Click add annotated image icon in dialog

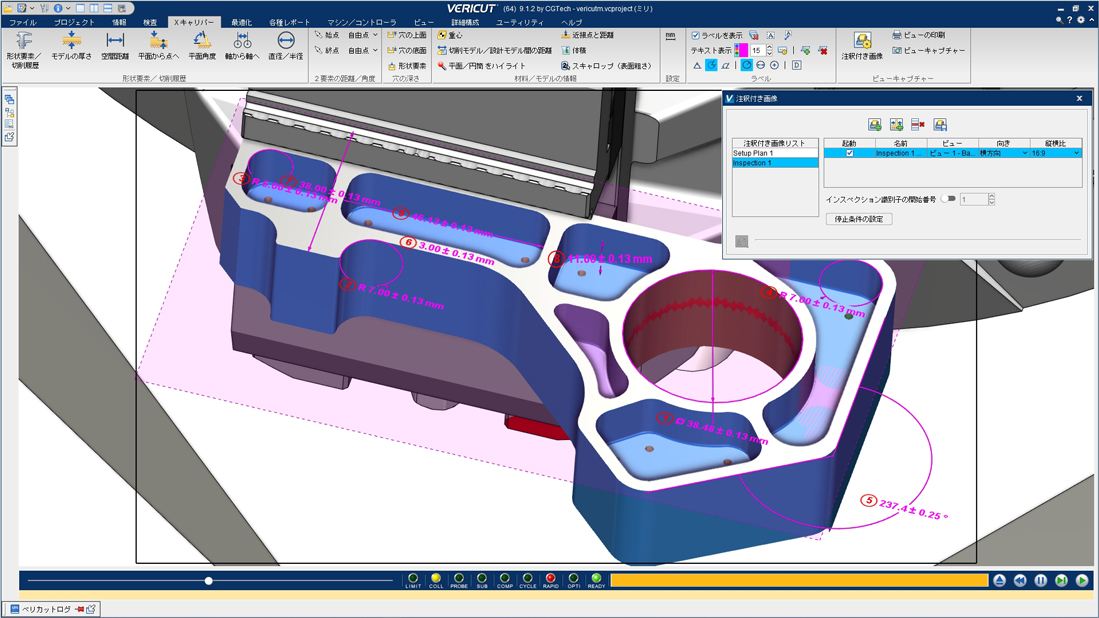coord(875,125)
